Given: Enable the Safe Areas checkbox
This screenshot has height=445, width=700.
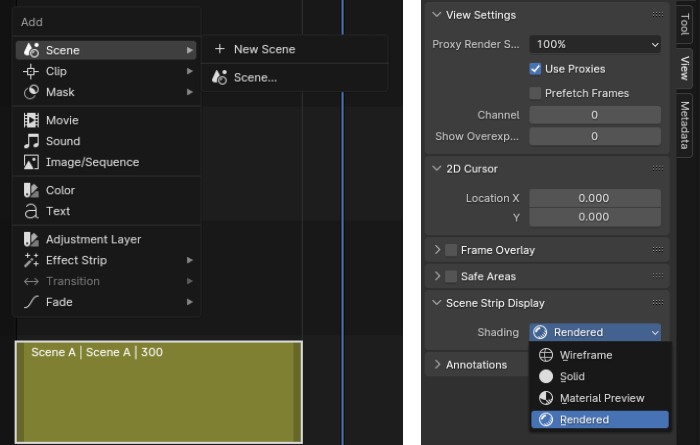Looking at the screenshot, I should pos(451,276).
